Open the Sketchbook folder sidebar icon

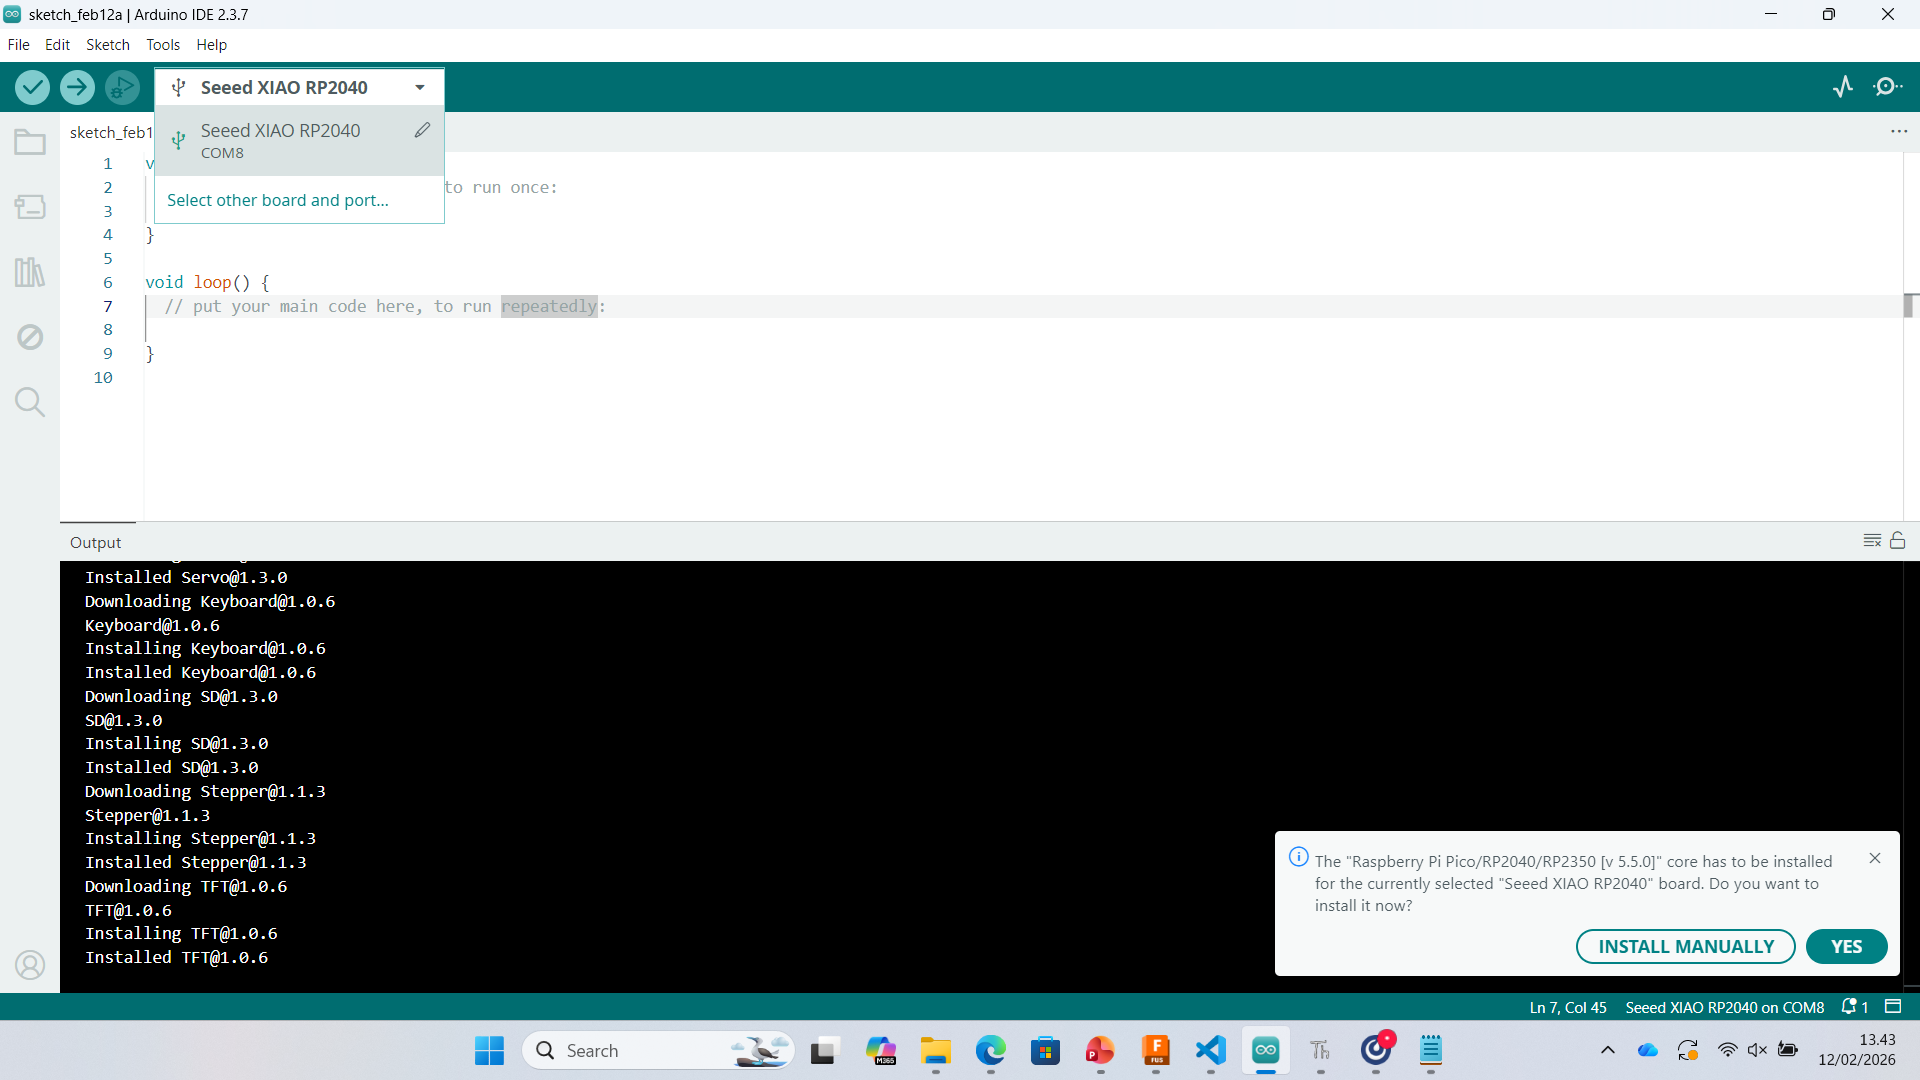pyautogui.click(x=30, y=142)
